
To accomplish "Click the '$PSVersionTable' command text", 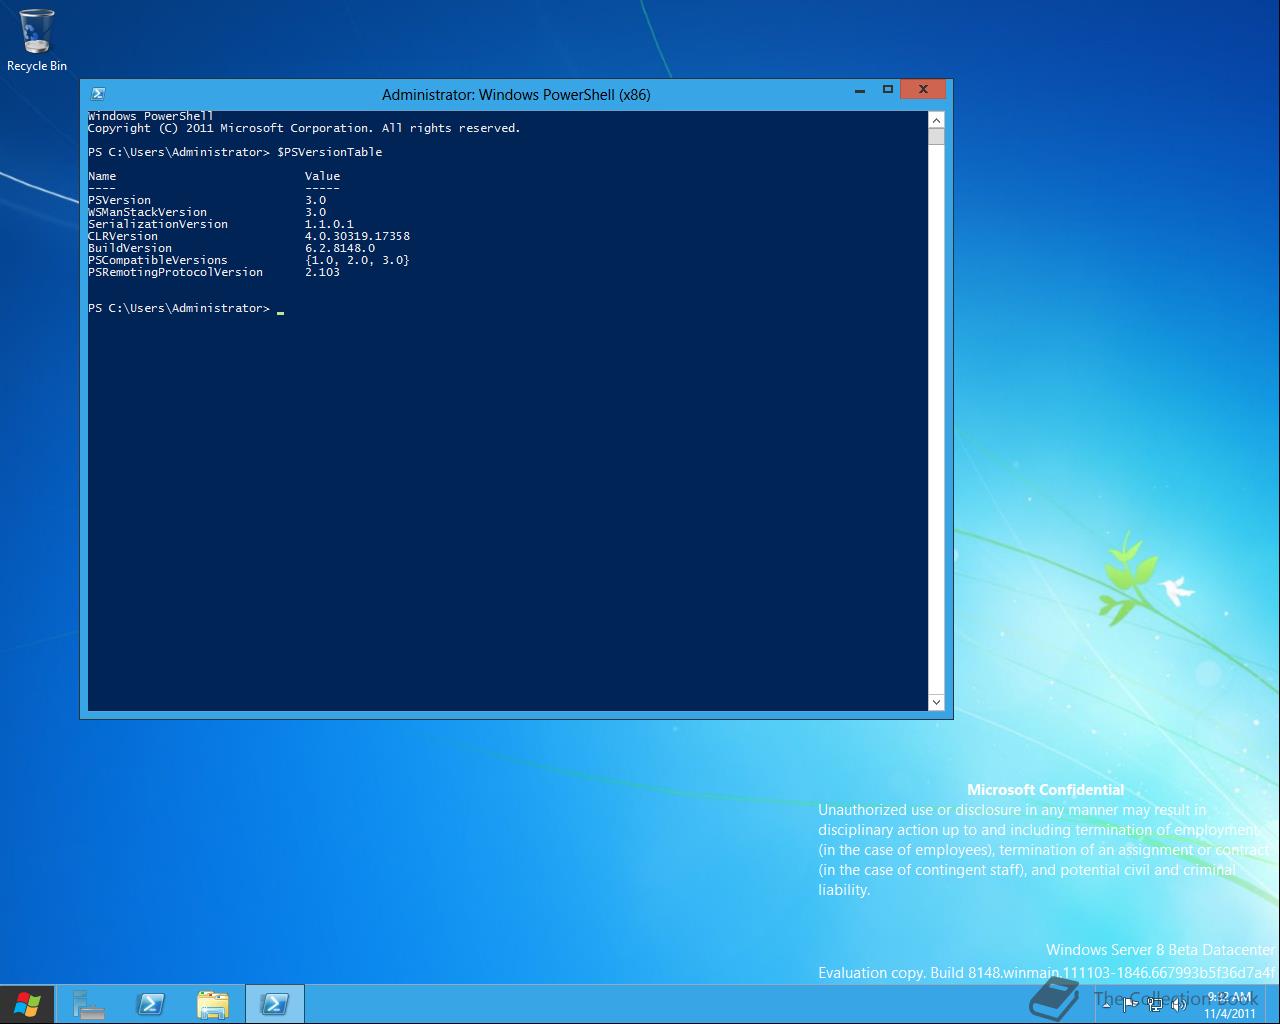I will 330,152.
